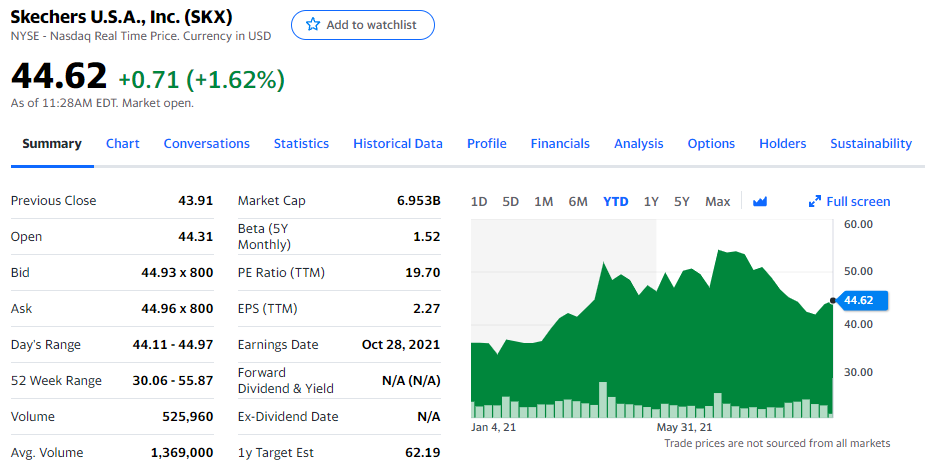Viewport: 925px width, 474px height.
Task: Click the Open value 44.31
Action: click(195, 237)
